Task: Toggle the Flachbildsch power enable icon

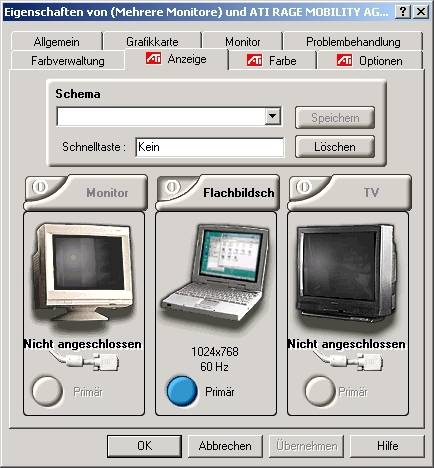Action: pyautogui.click(x=171, y=187)
